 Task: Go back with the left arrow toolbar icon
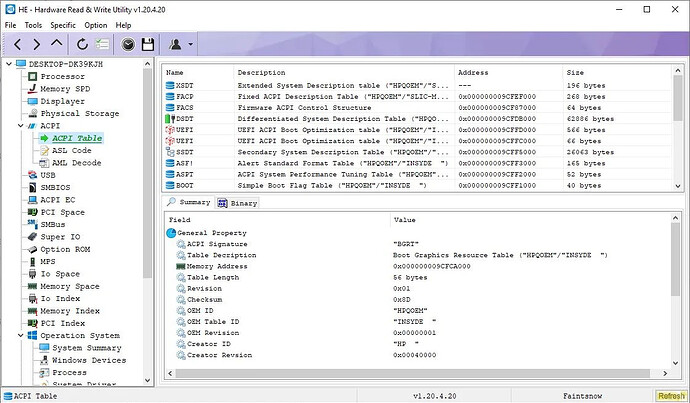point(18,44)
